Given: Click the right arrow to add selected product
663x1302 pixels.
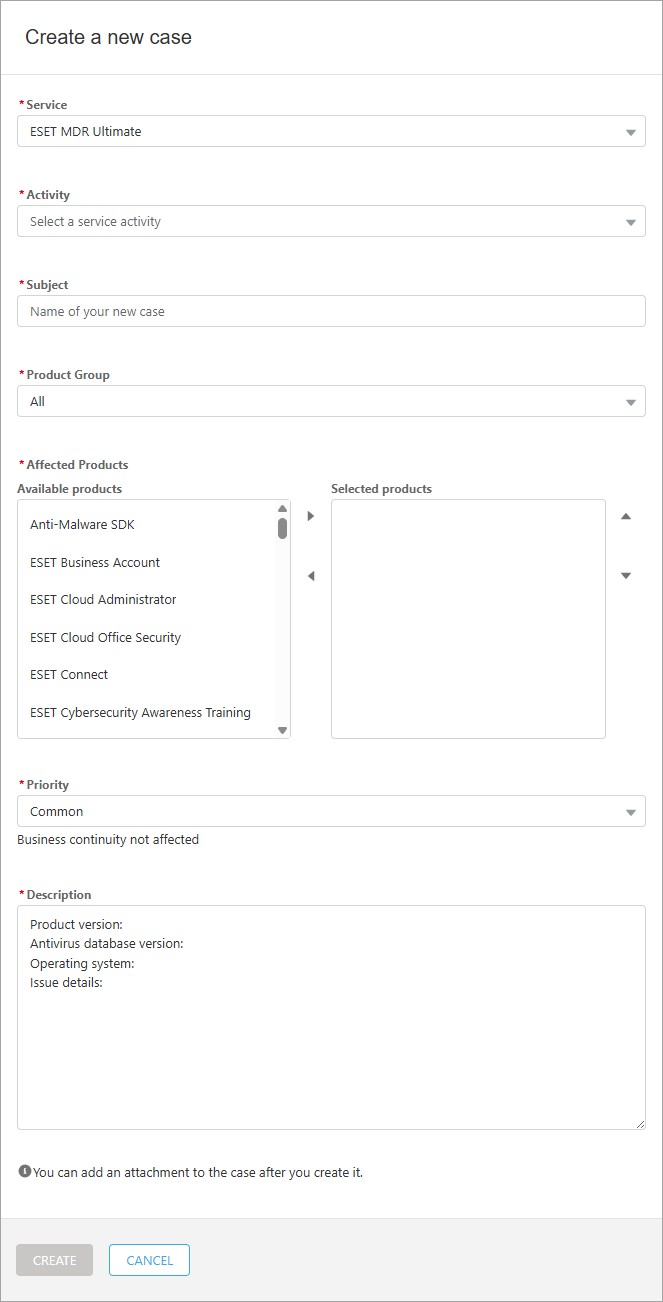Looking at the screenshot, I should [310, 516].
